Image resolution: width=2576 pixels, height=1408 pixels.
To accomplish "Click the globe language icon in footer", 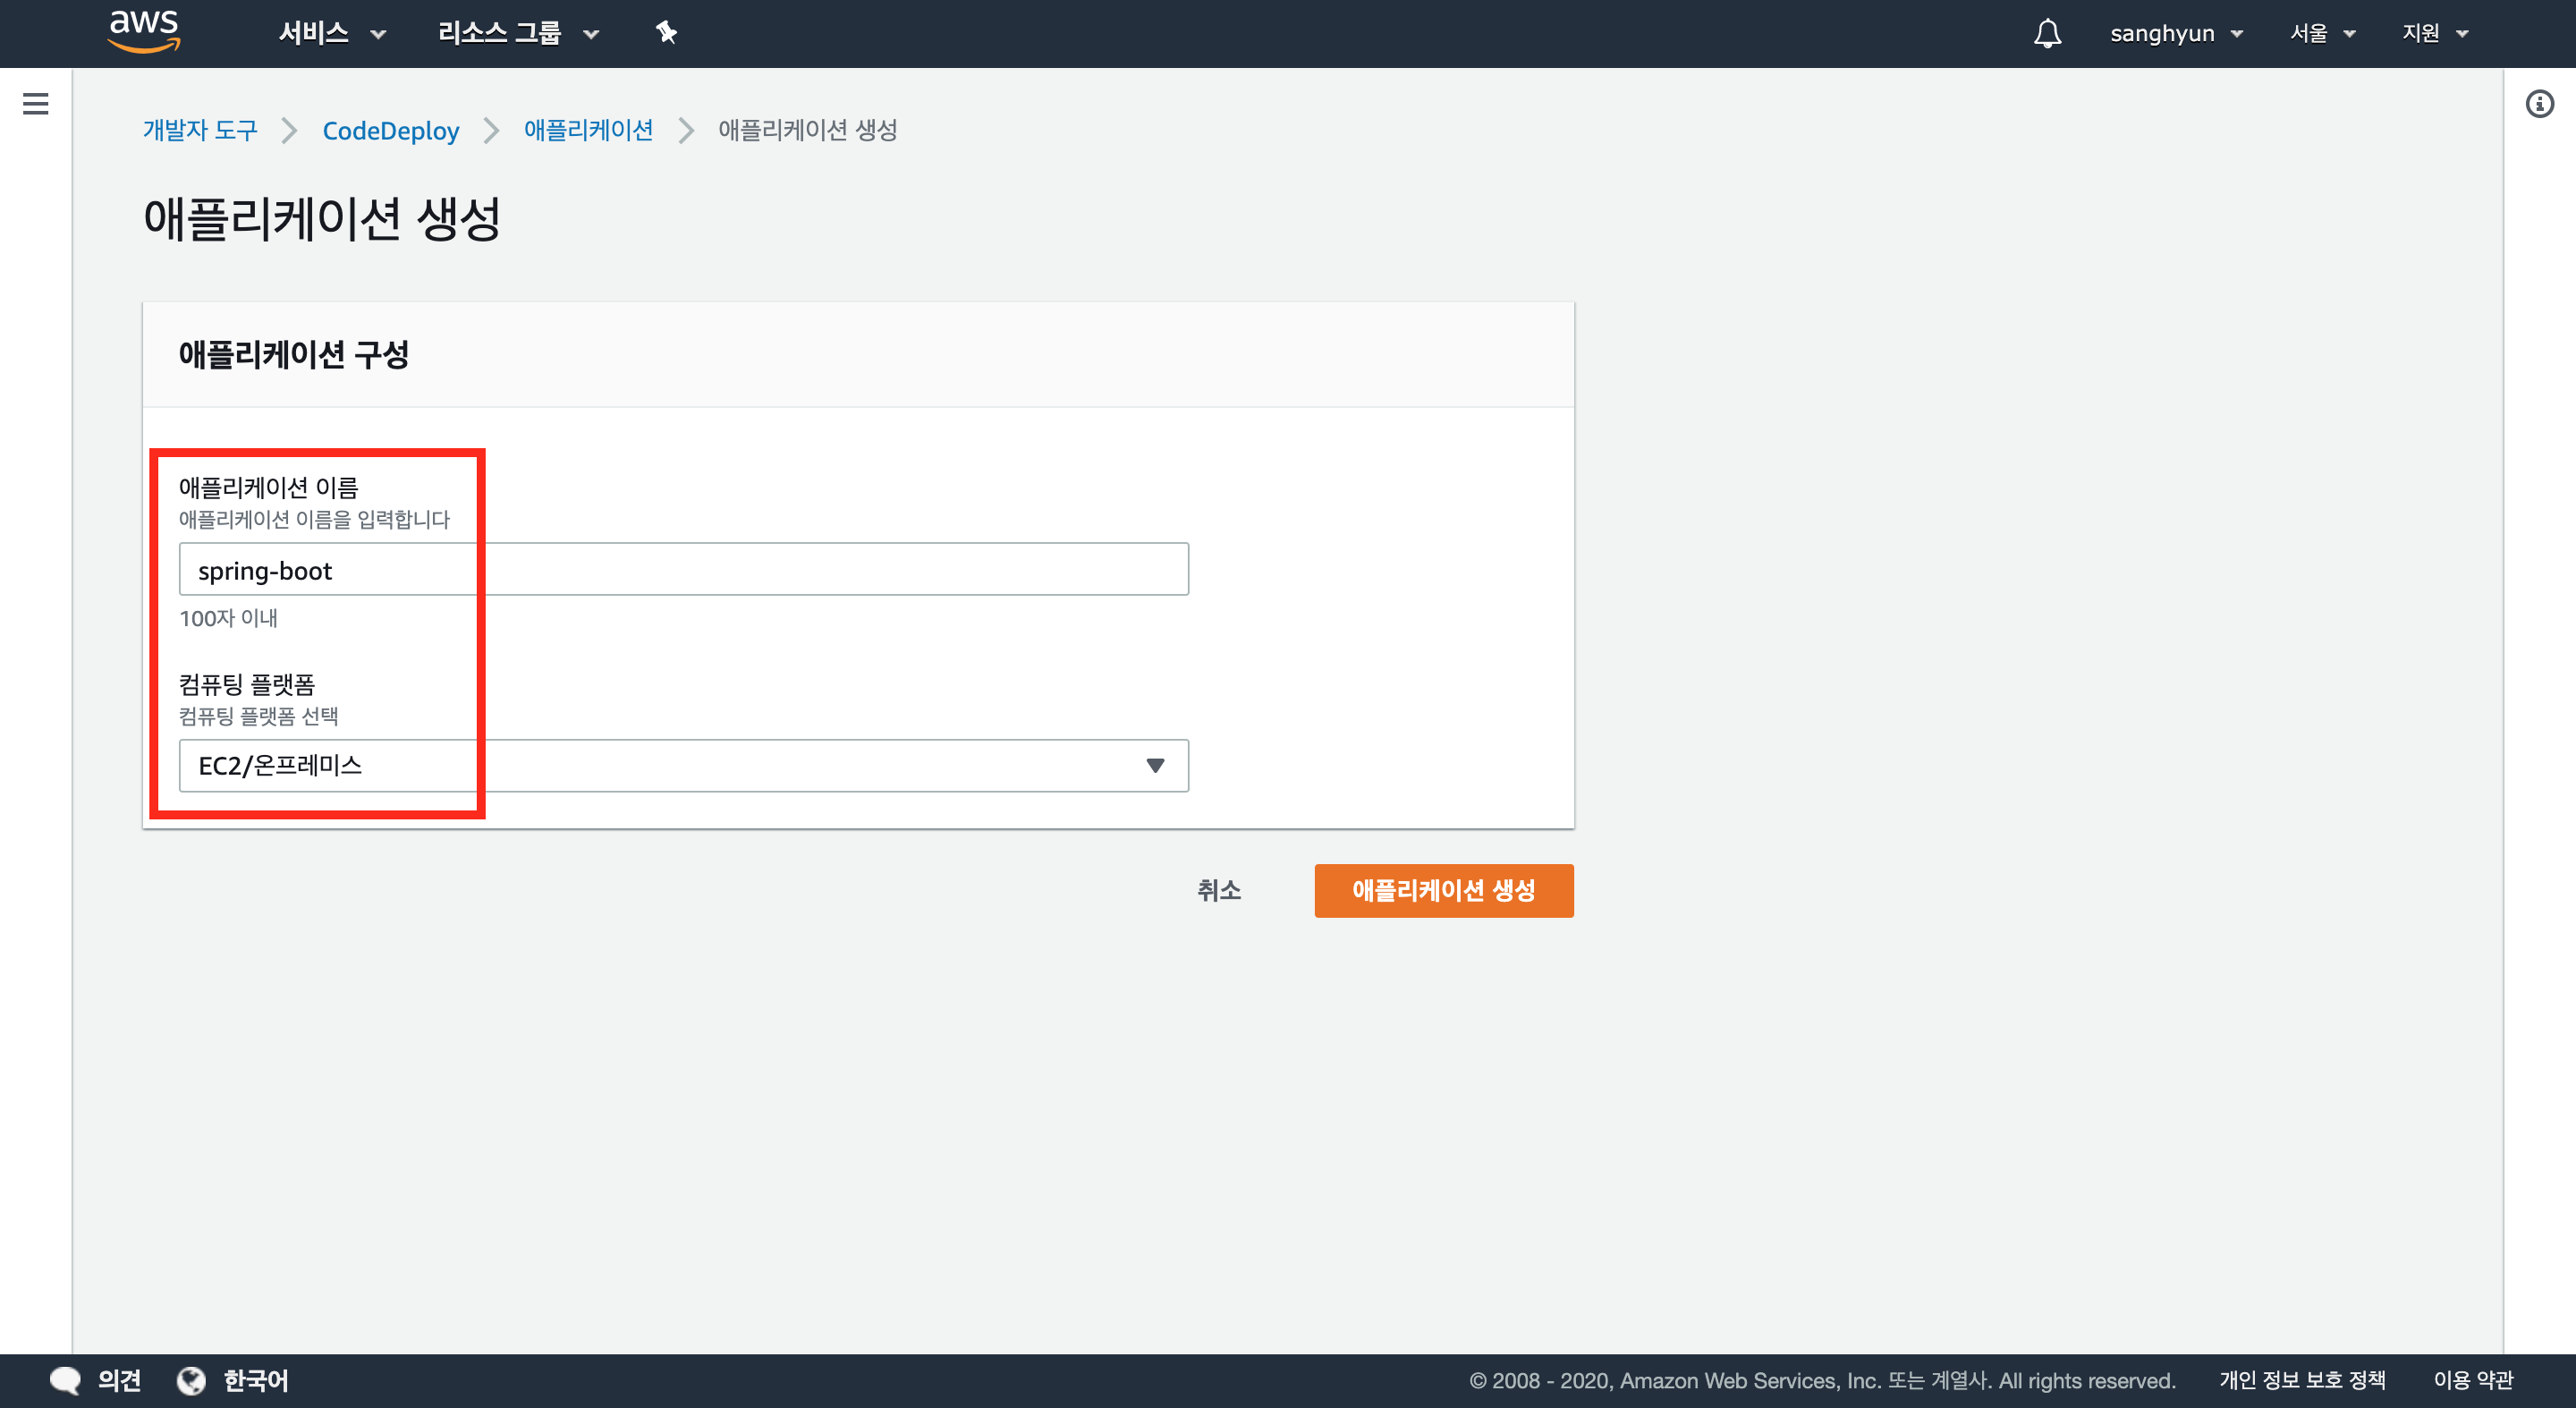I will [x=191, y=1380].
